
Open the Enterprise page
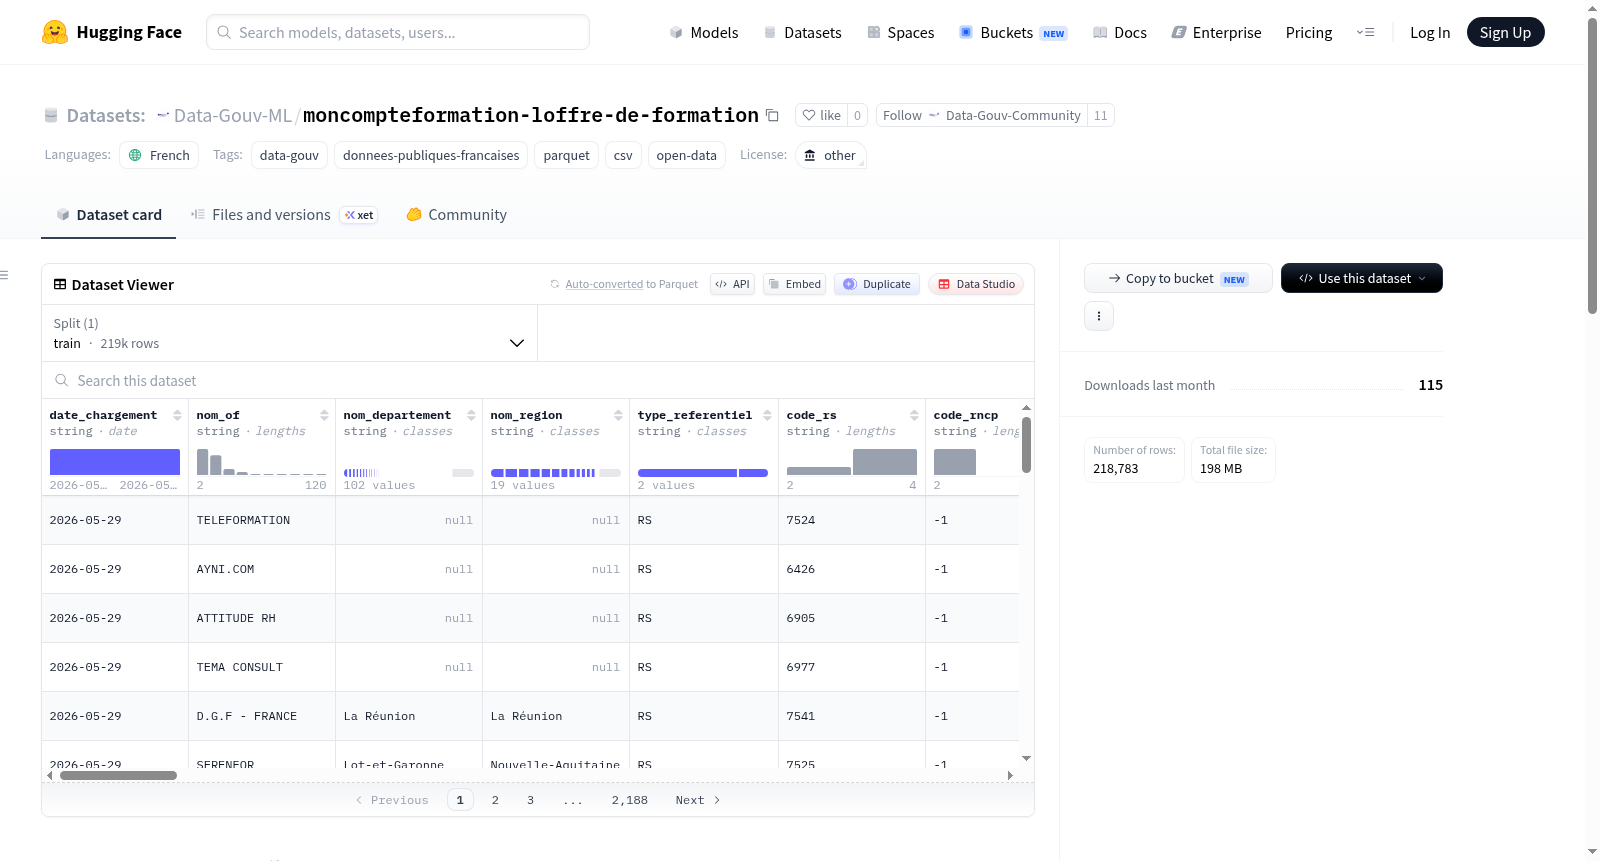(1217, 33)
